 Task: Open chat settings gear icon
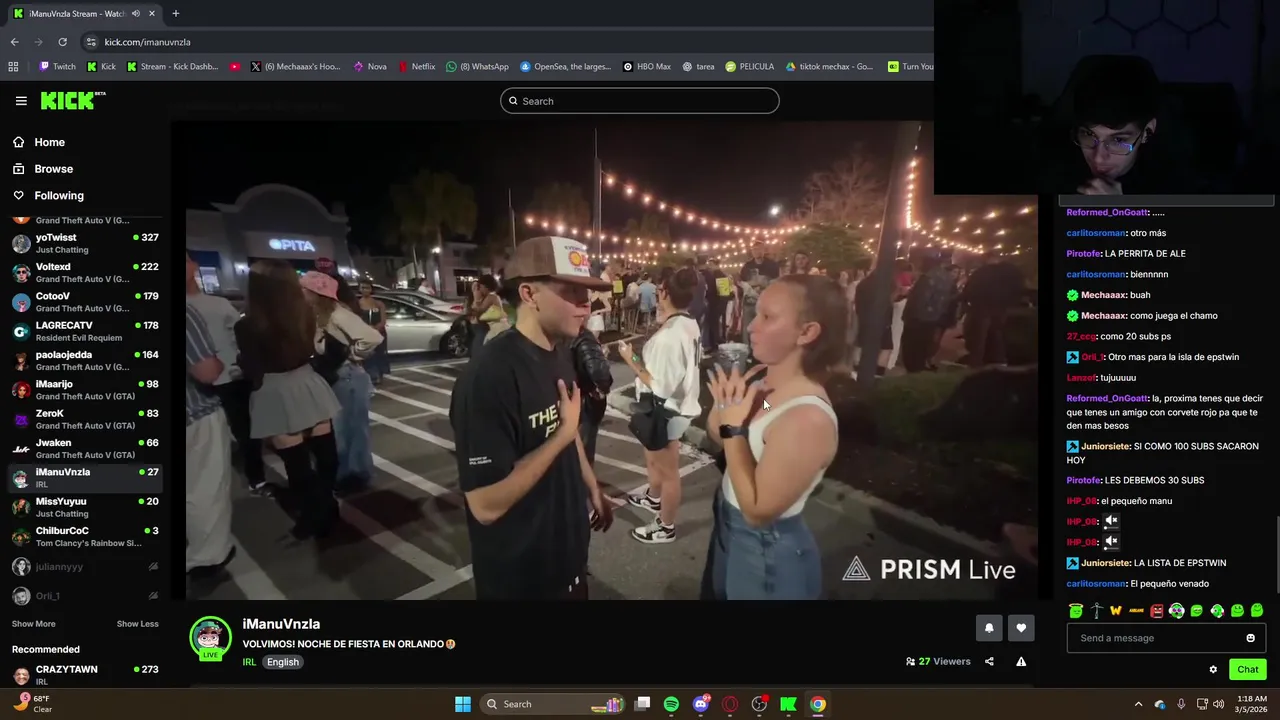[1213, 670]
